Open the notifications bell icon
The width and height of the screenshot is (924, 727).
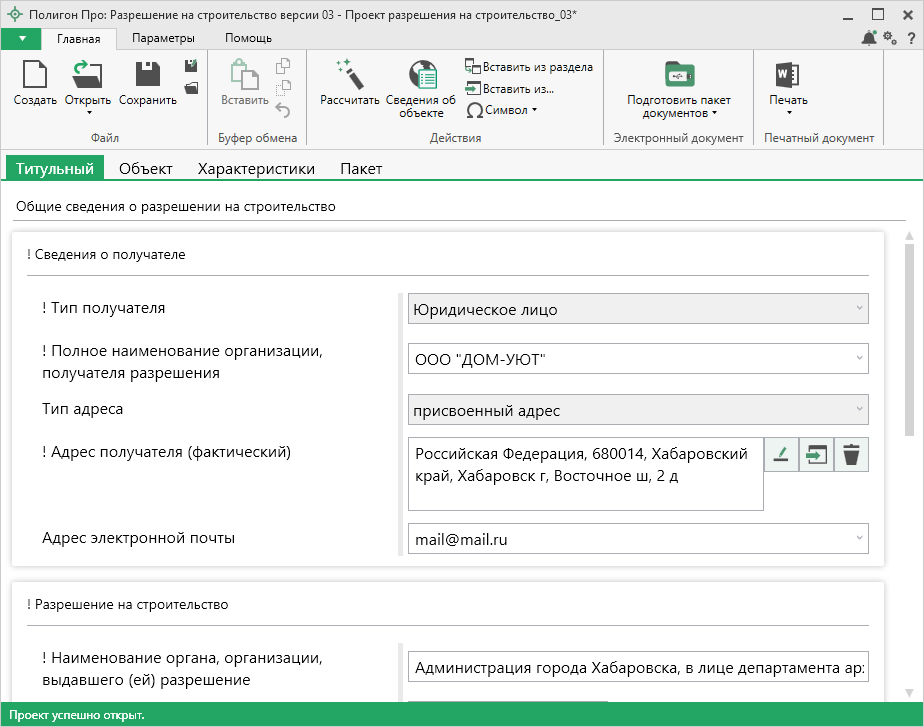tap(868, 38)
